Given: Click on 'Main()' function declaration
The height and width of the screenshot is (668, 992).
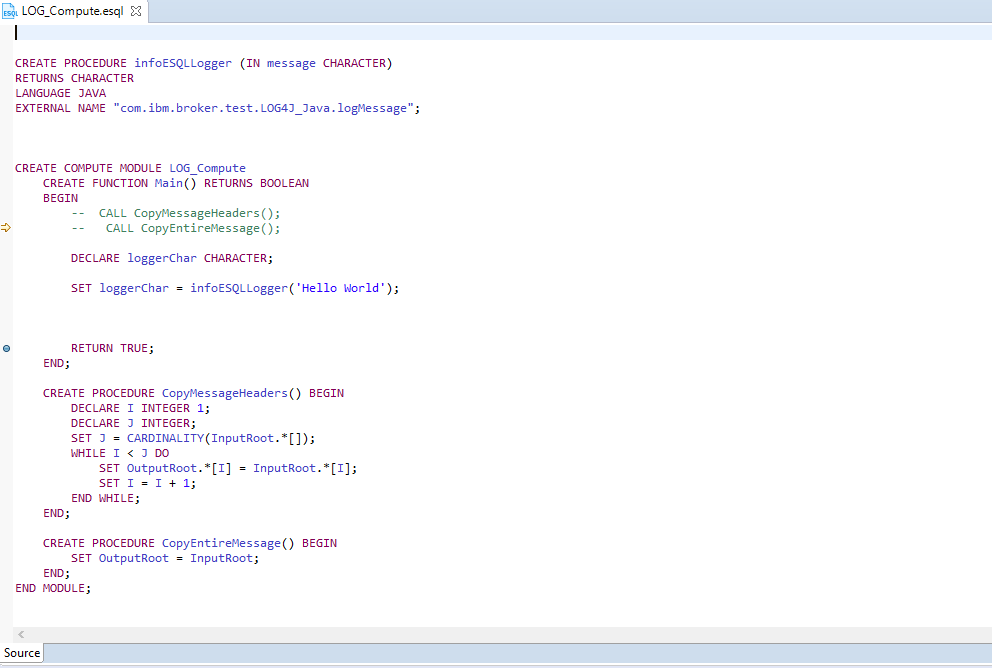Looking at the screenshot, I should (175, 183).
